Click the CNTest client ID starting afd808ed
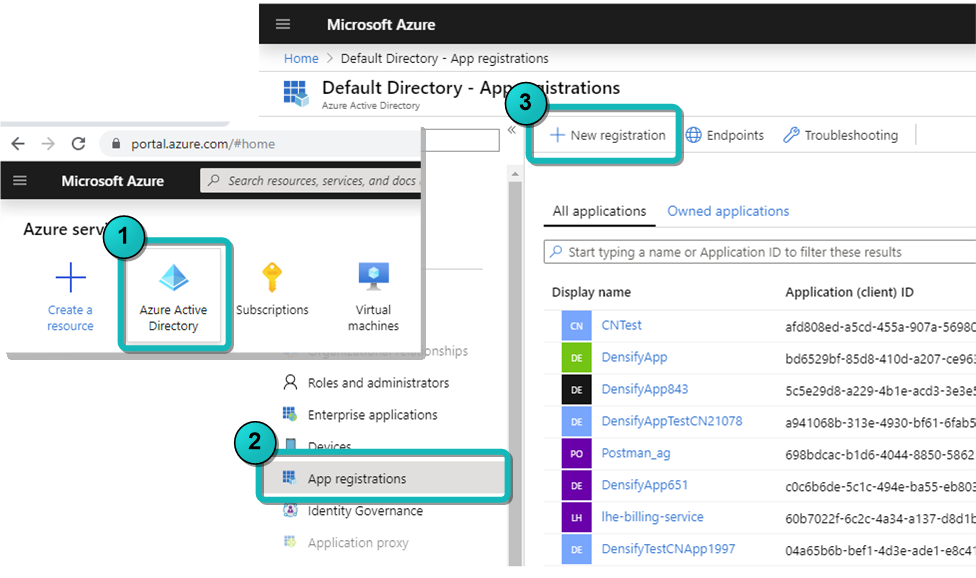976x578 pixels. pyautogui.click(x=880, y=327)
